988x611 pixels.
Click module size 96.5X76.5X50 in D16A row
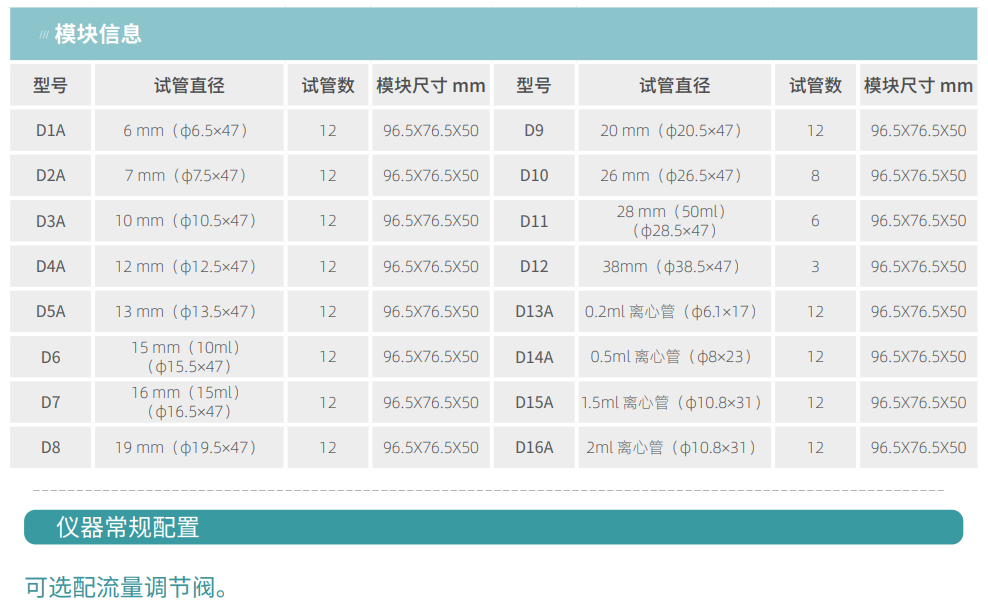click(x=919, y=448)
